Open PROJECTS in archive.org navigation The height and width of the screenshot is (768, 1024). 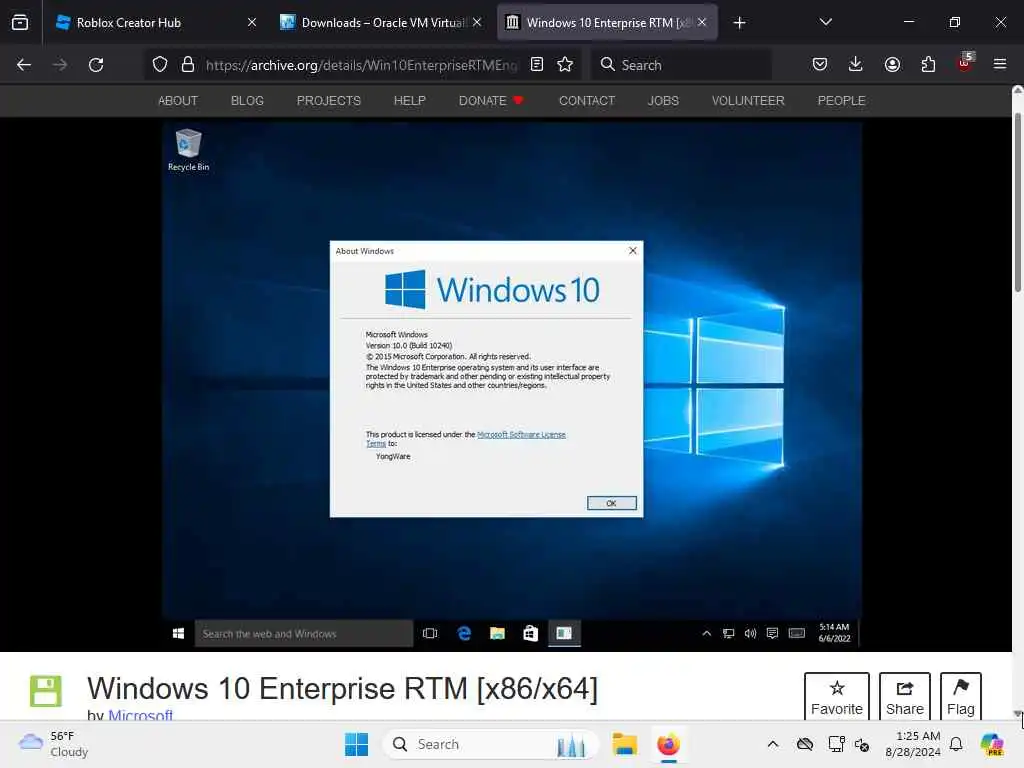[328, 101]
